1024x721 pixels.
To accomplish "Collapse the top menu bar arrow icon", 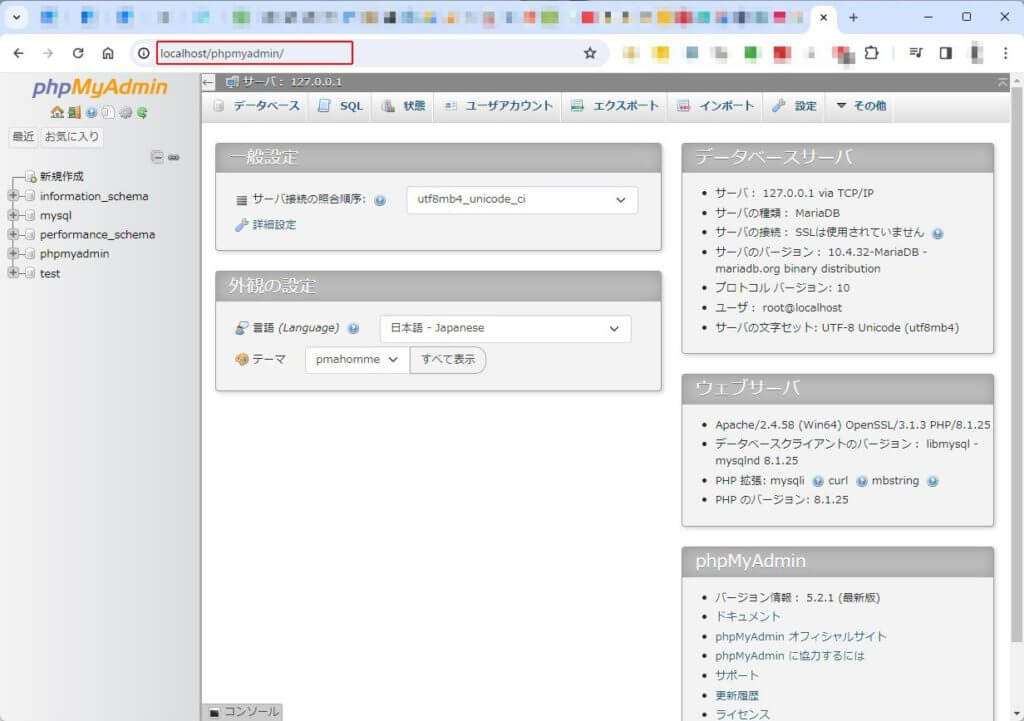I will (x=1002, y=82).
